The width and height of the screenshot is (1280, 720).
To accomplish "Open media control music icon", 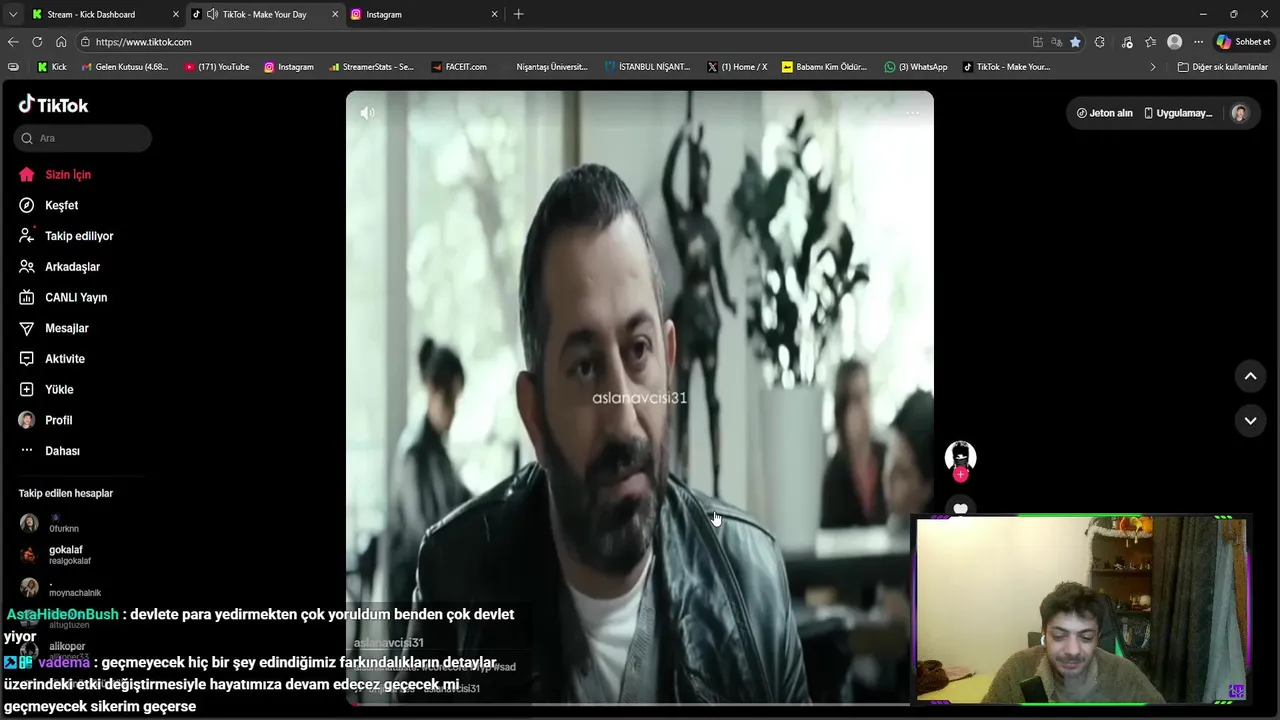I will [1127, 42].
